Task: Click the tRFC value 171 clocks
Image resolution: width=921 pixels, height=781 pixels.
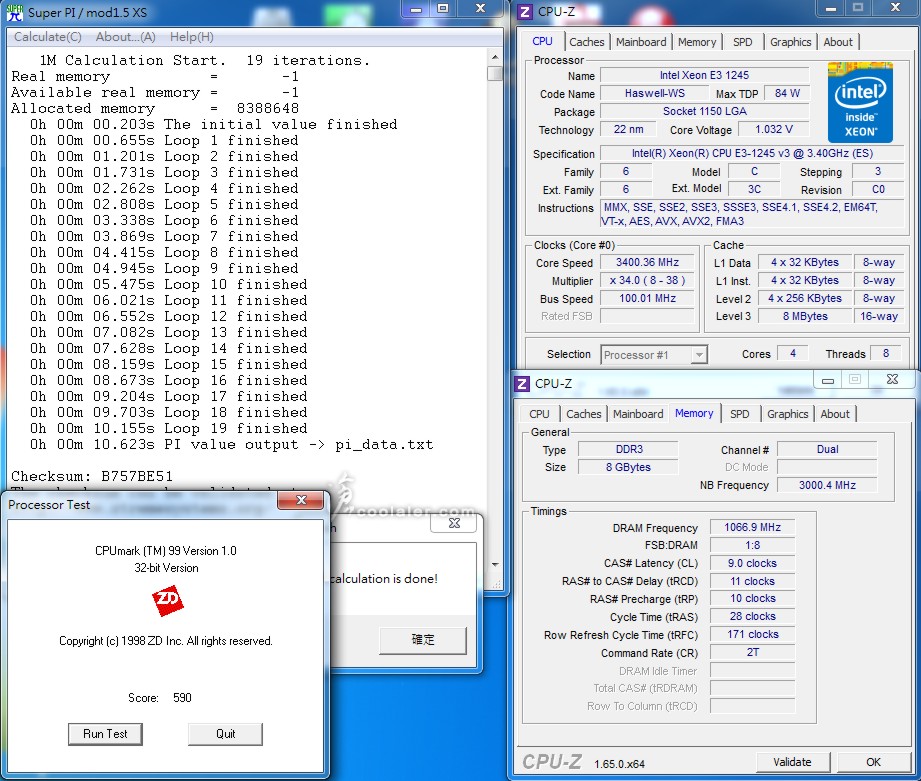Action: point(752,634)
